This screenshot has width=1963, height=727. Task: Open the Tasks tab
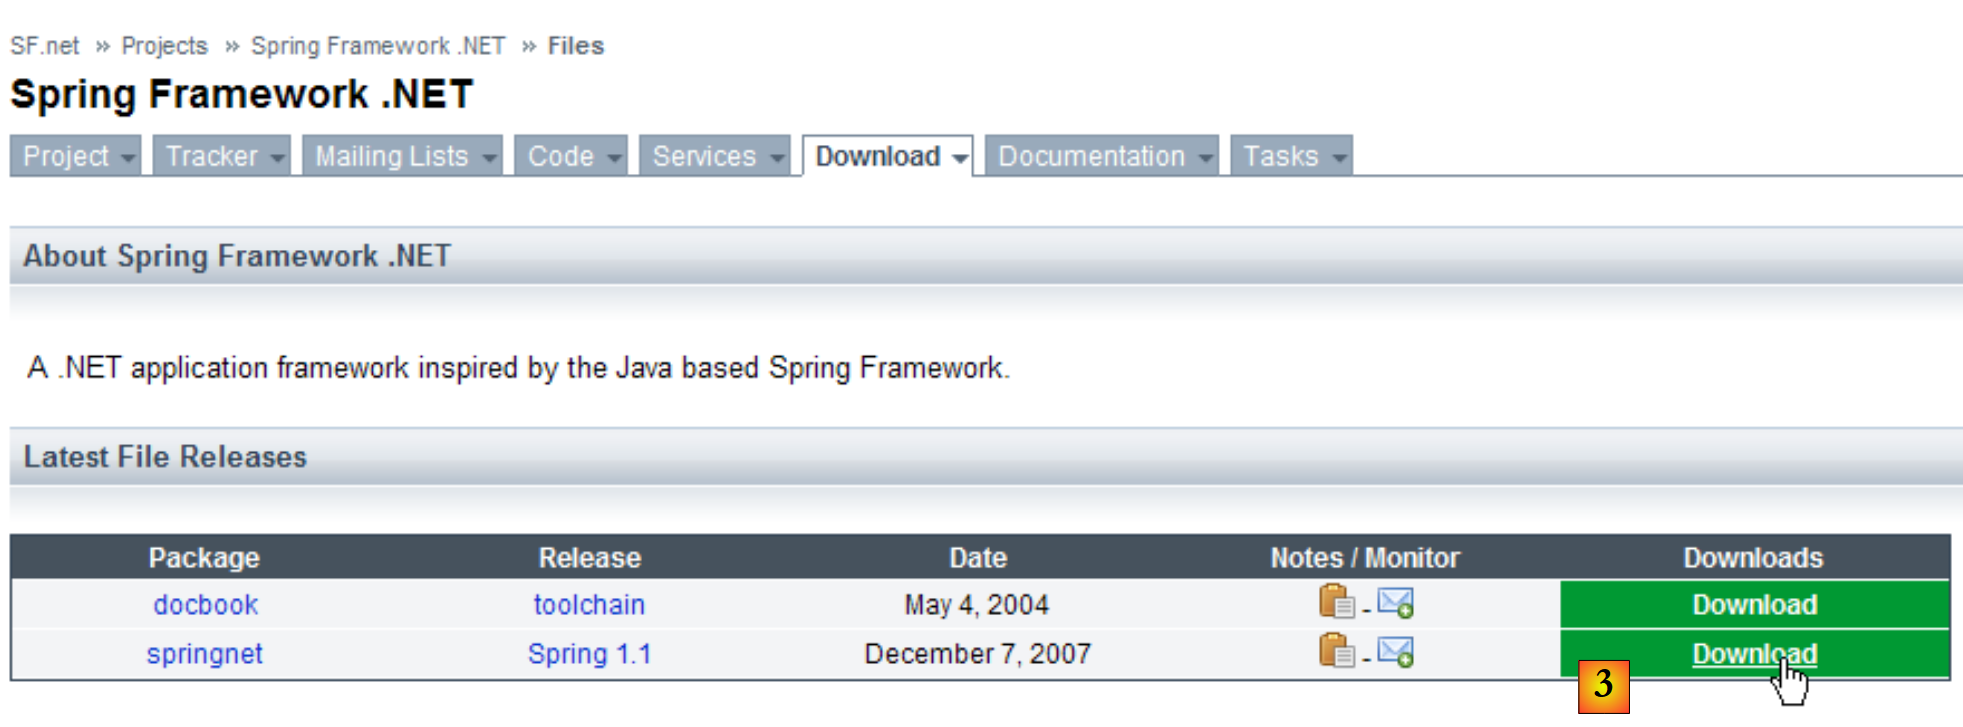pos(1281,156)
